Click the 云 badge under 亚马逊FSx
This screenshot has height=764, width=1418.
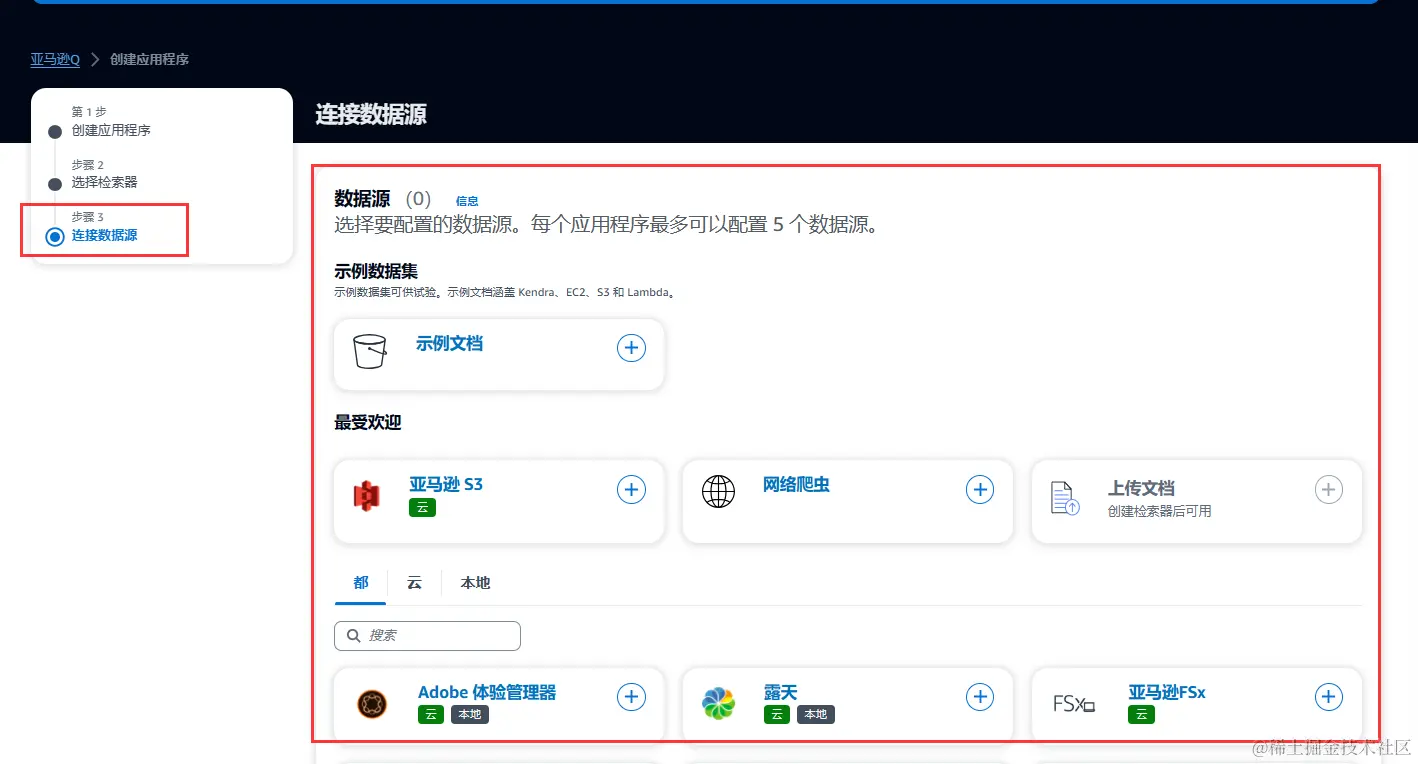[1141, 715]
